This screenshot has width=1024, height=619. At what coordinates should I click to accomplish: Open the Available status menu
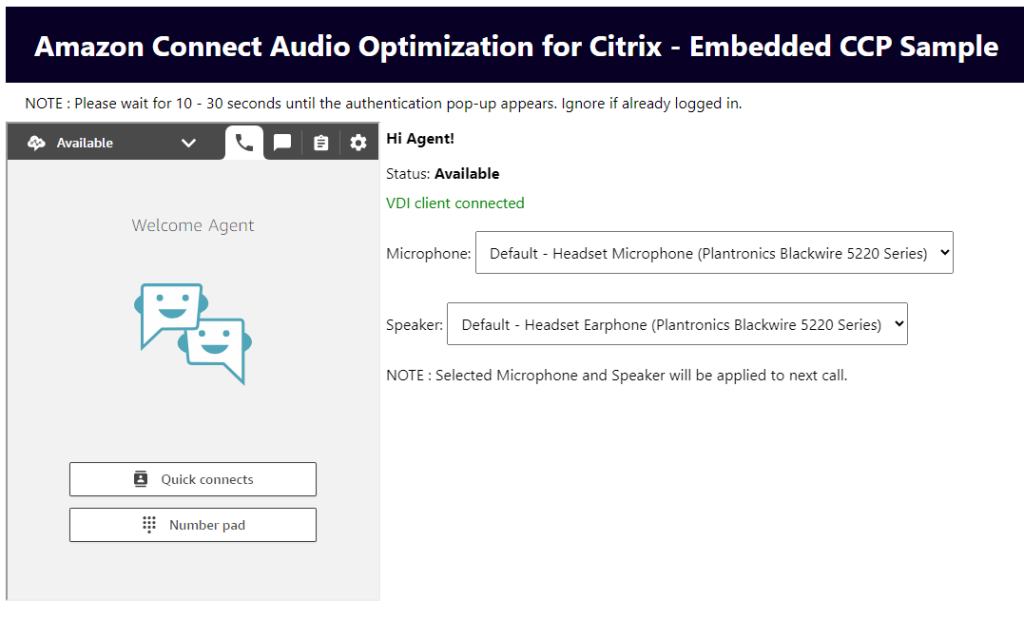tap(85, 142)
